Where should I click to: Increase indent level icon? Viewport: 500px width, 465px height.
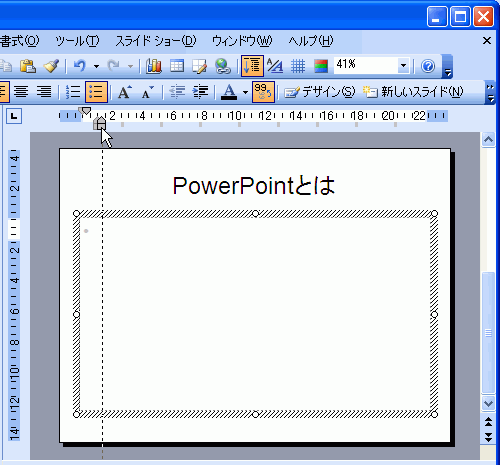tap(200, 91)
